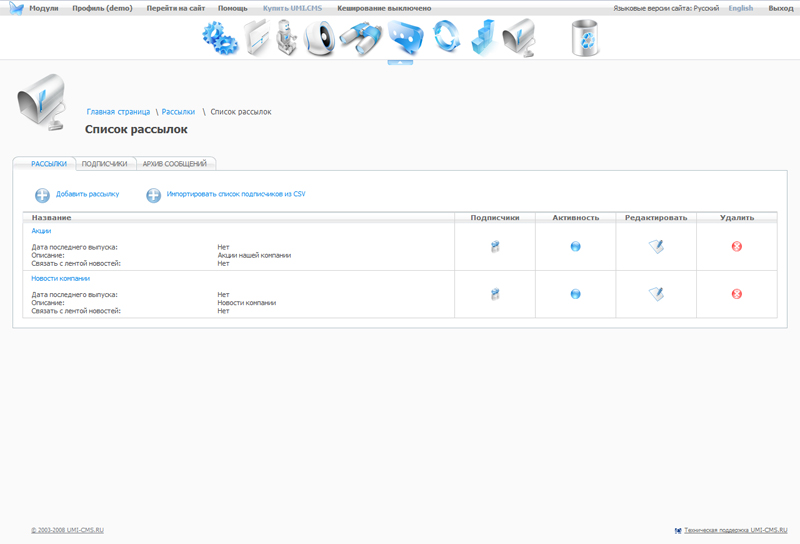Open the recycle bin trash icon

(x=585, y=38)
